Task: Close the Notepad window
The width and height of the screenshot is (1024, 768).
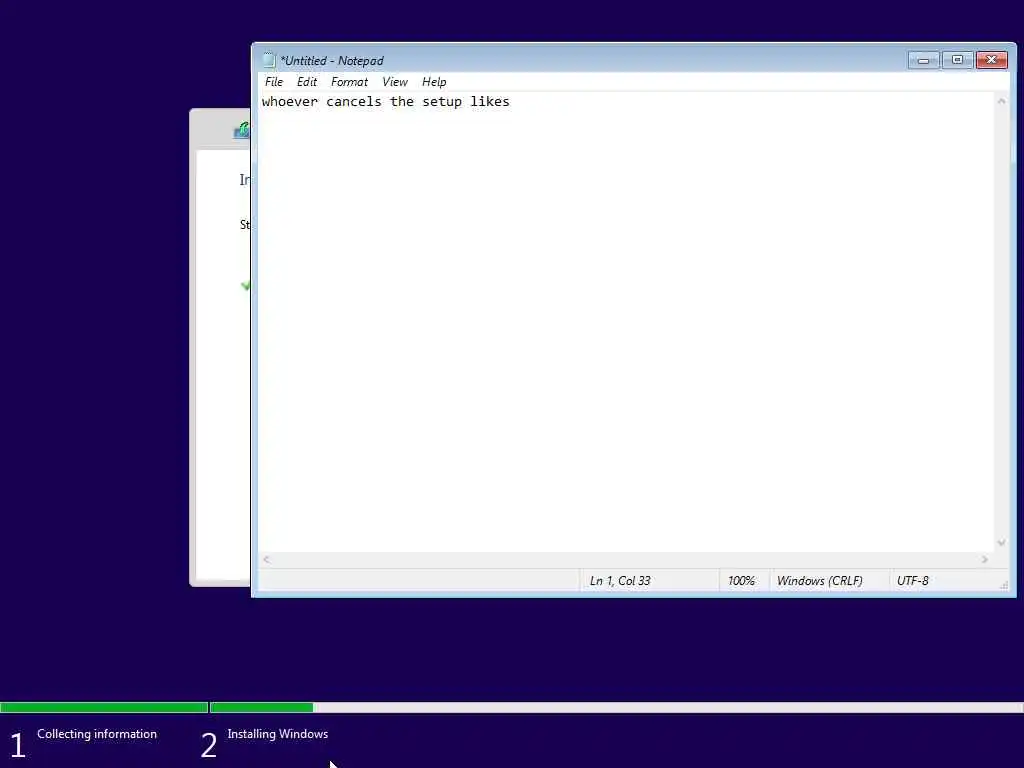Action: 991,60
